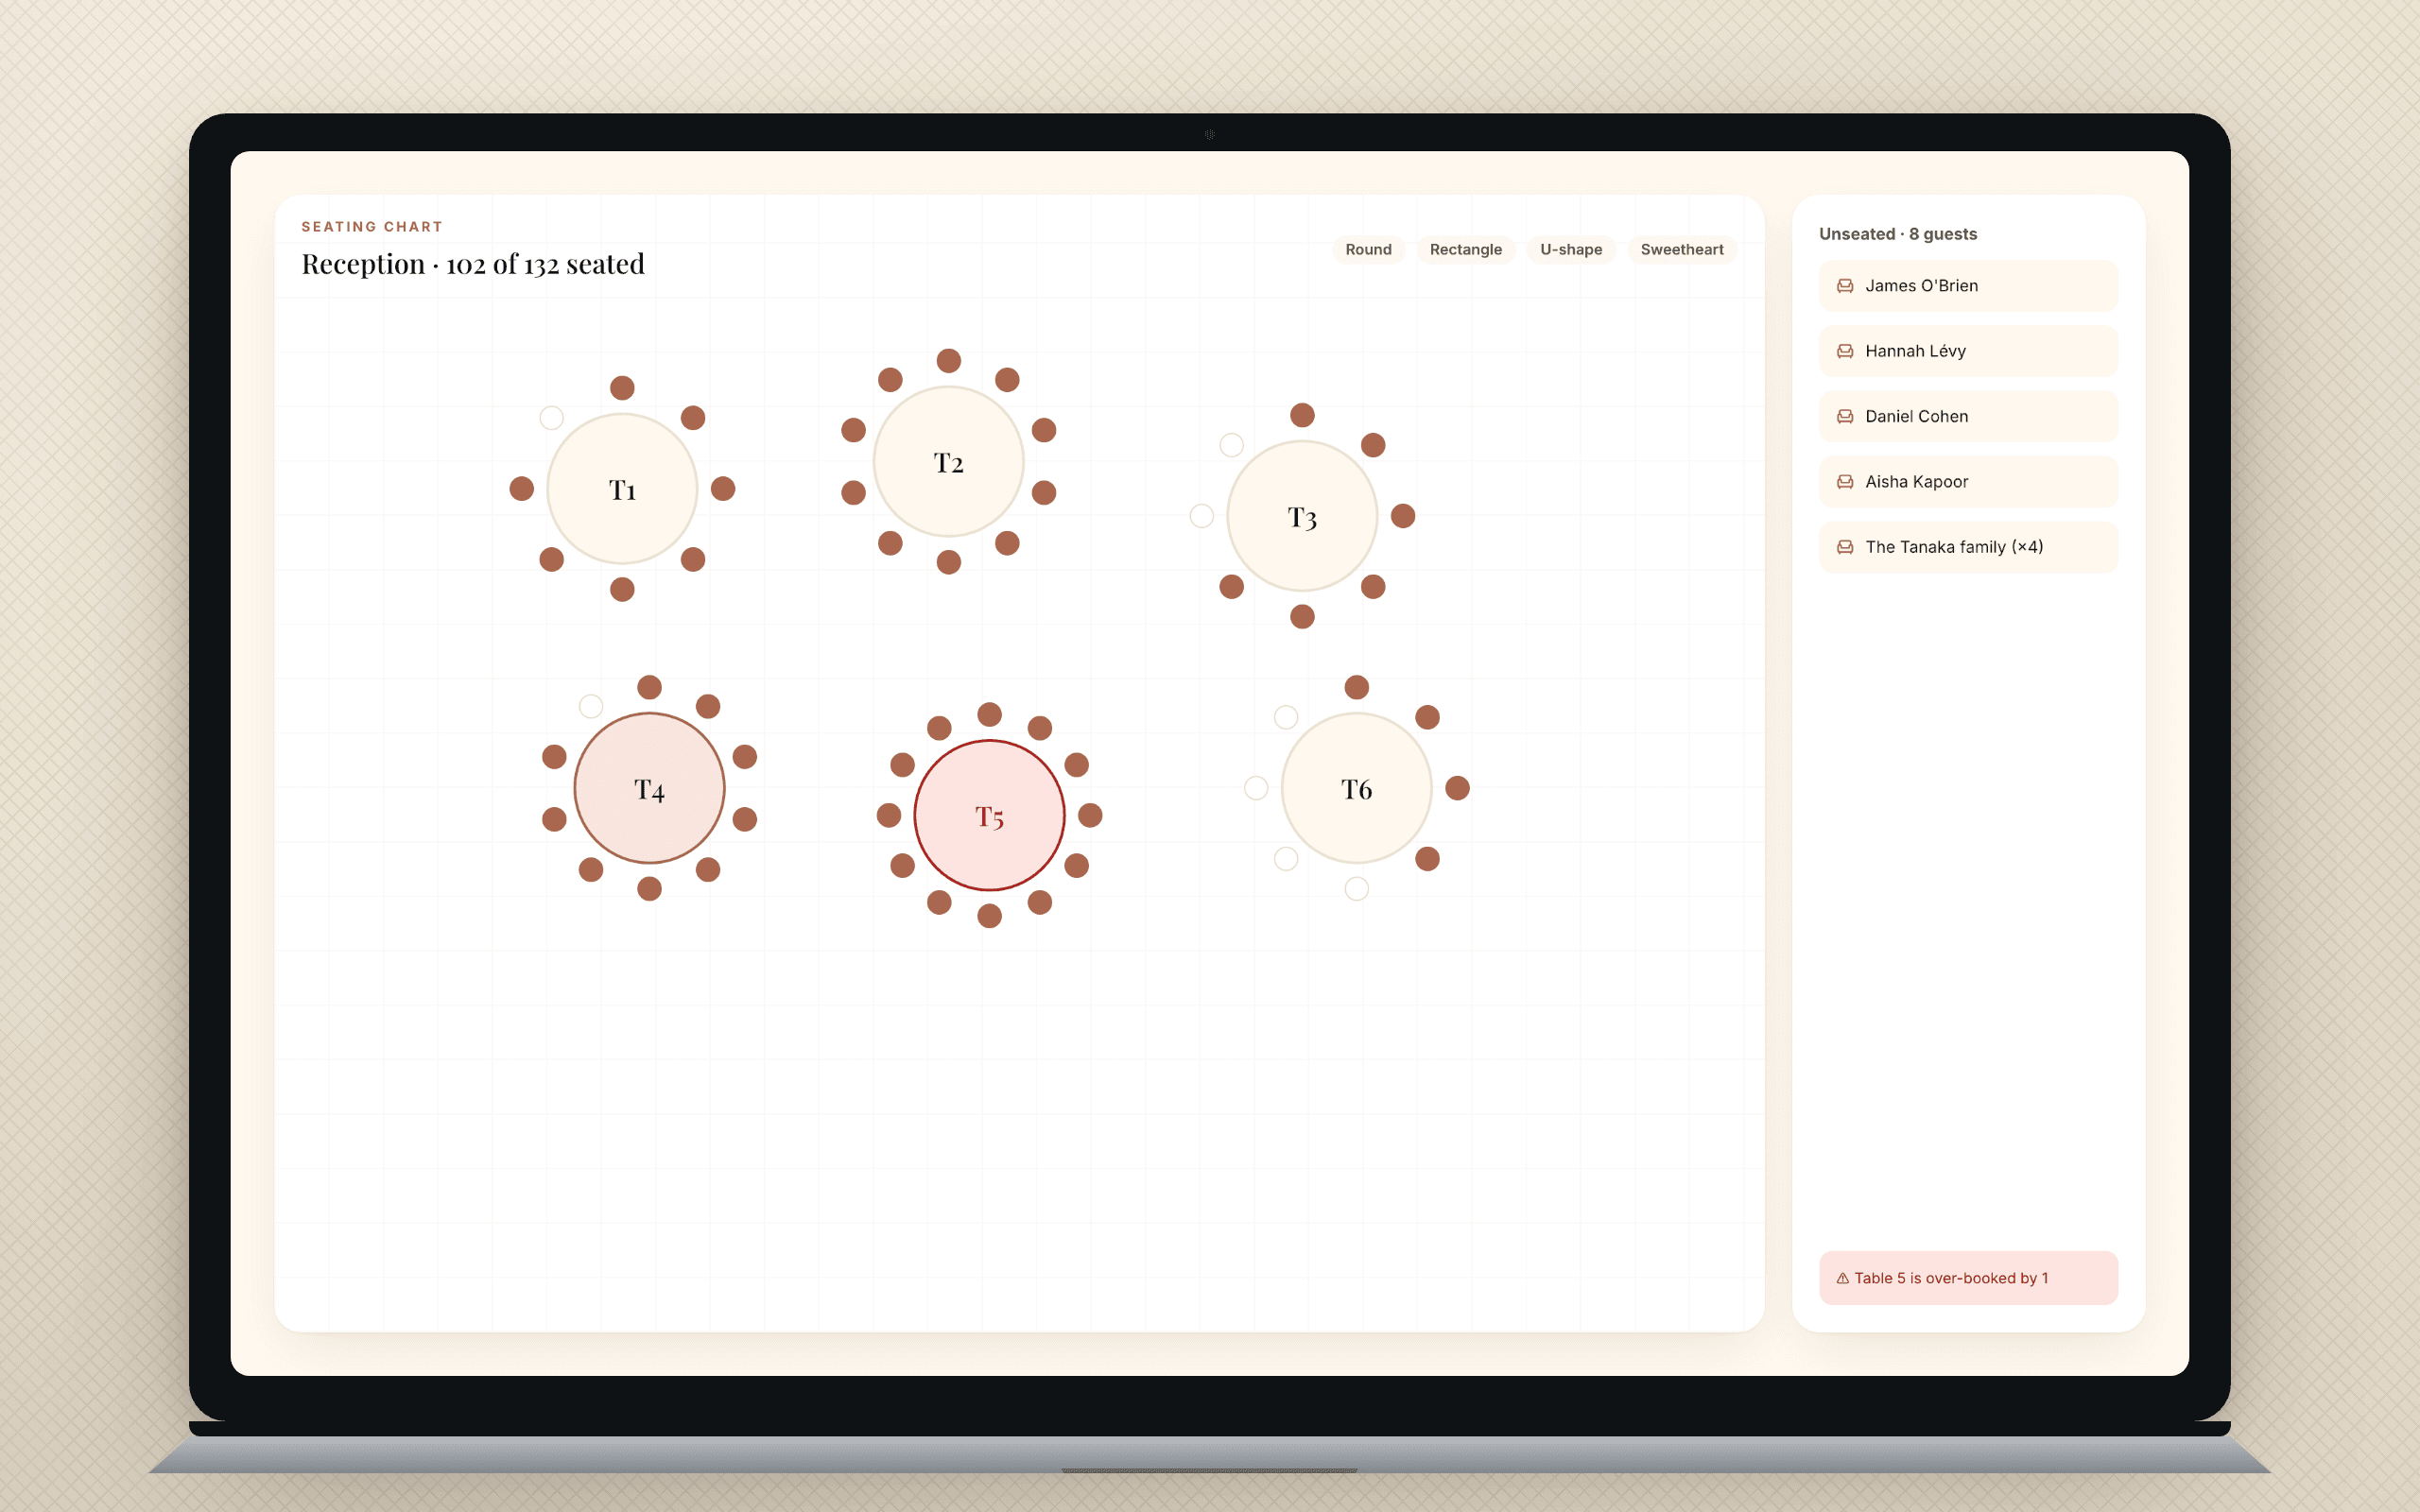The width and height of the screenshot is (2420, 1512).
Task: Select table T1 on the chart
Action: tap(622, 489)
